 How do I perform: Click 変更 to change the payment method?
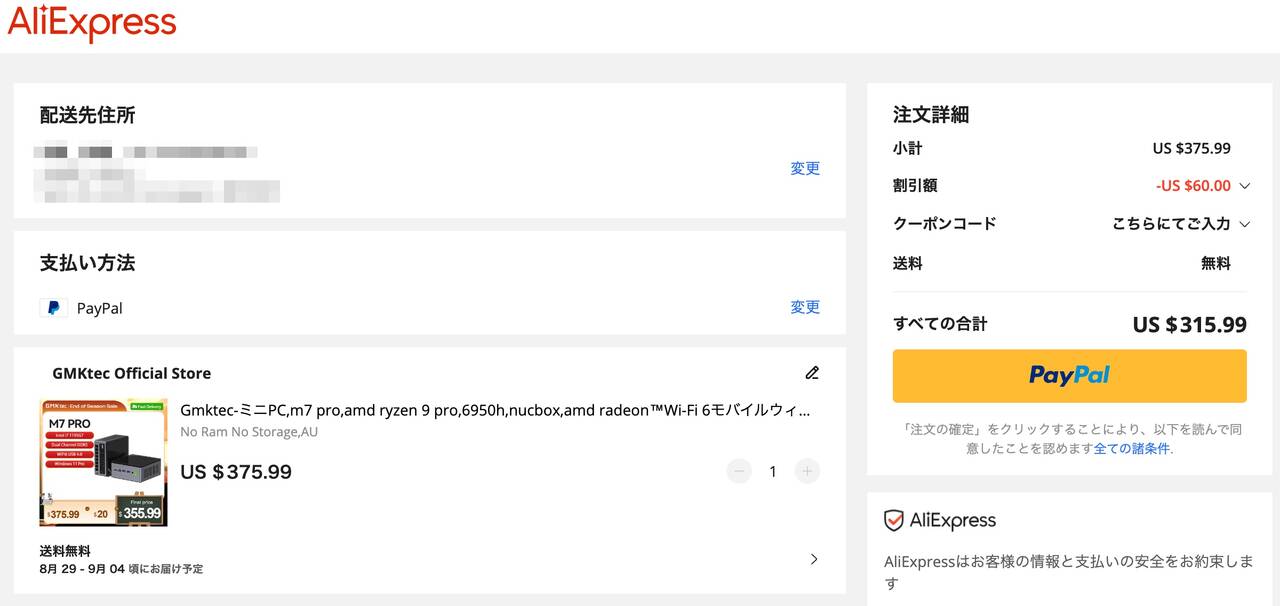click(805, 307)
